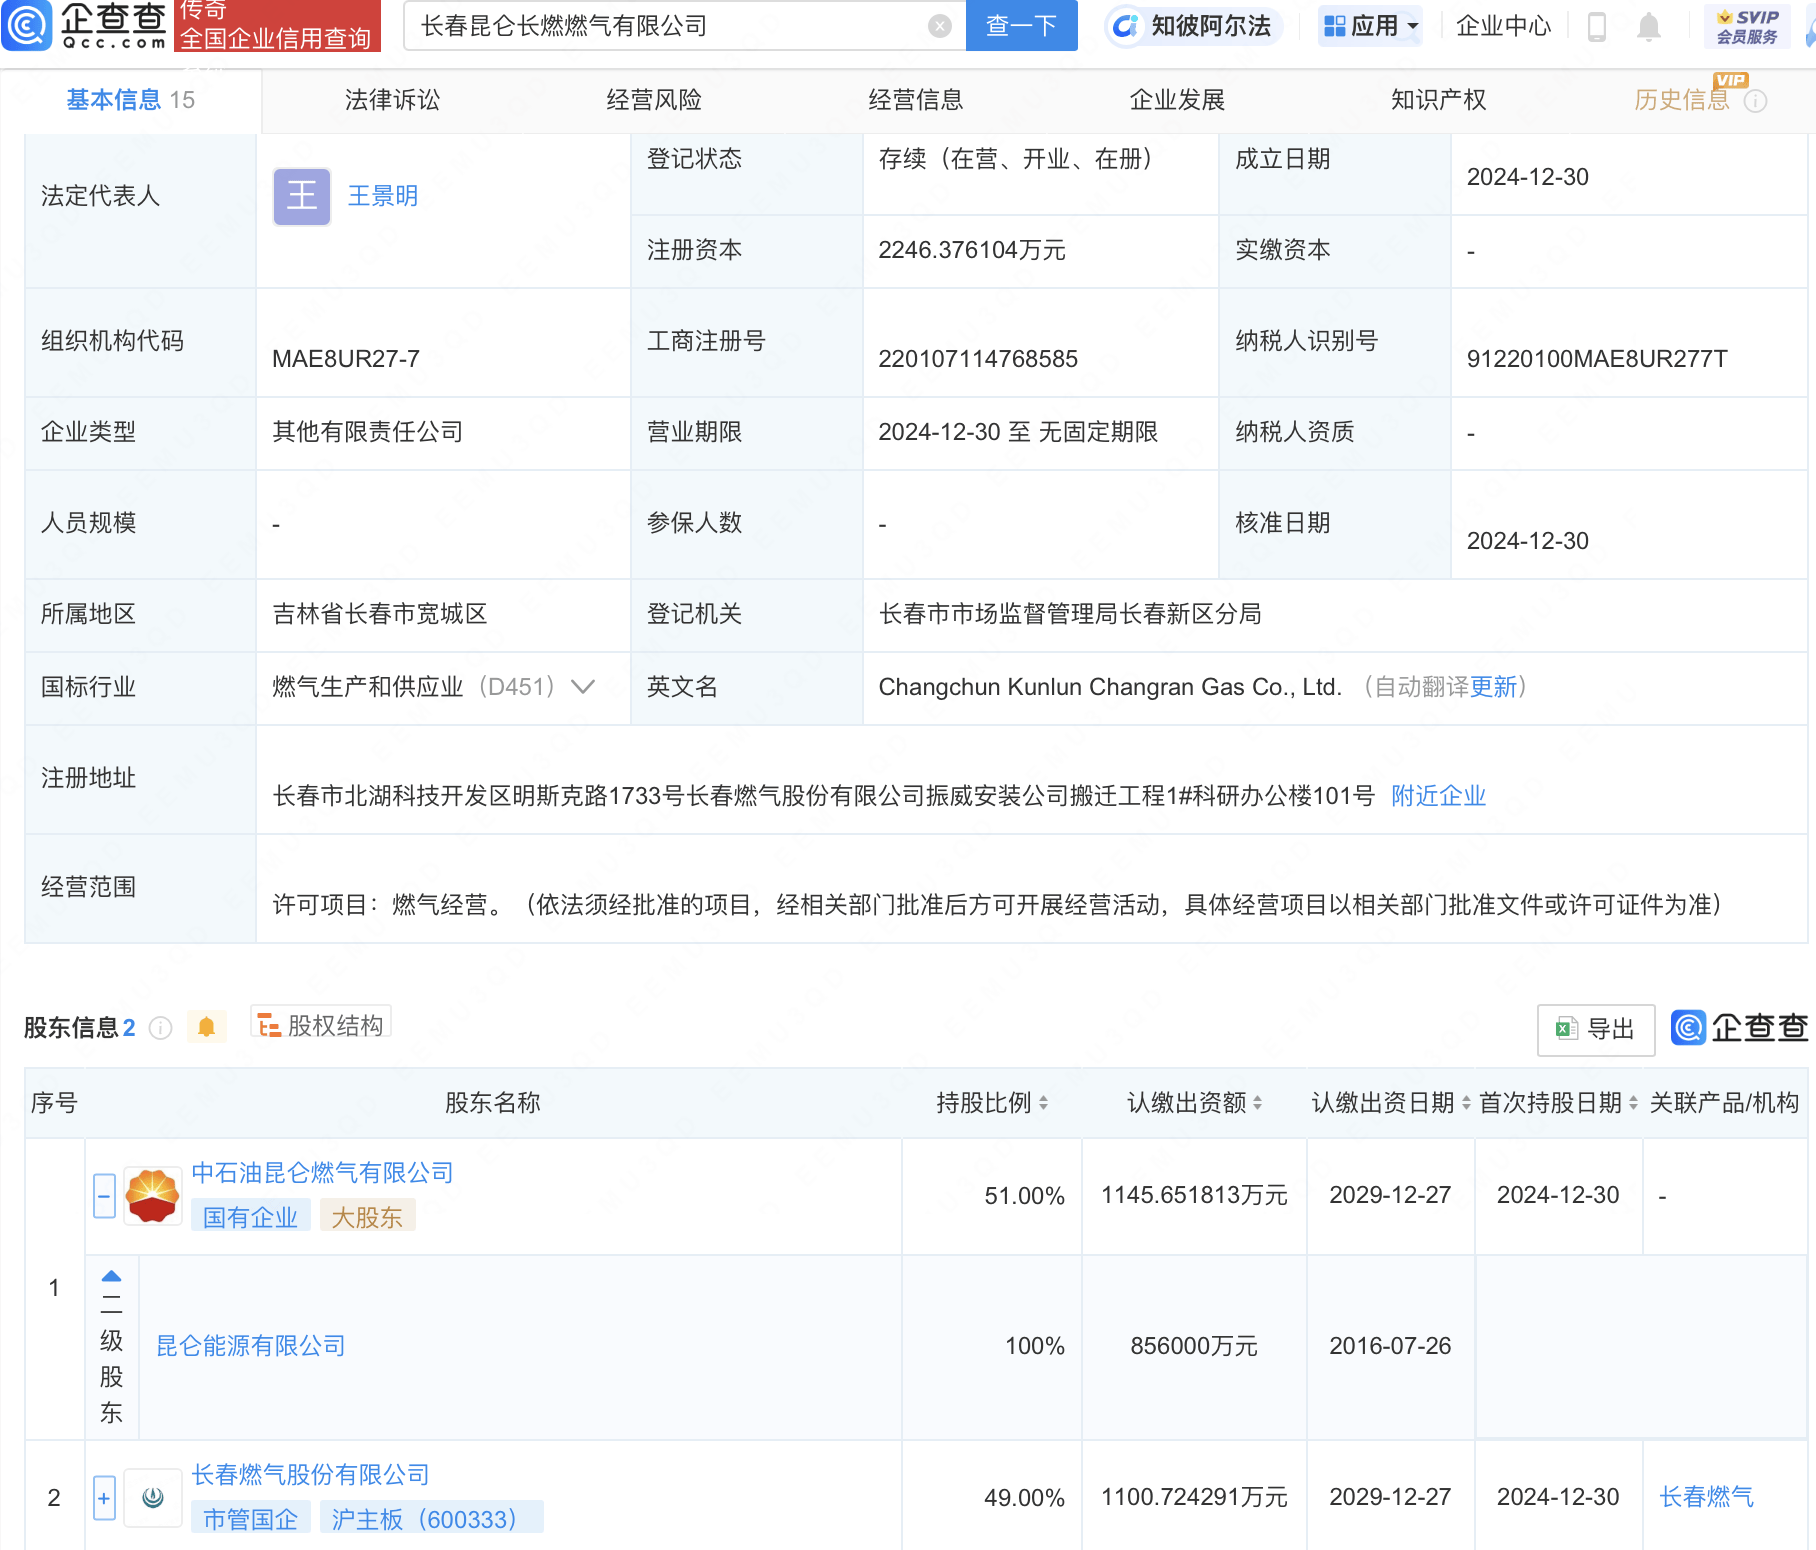Select taxpayer ID 91220100MAE8UR277T
The height and width of the screenshot is (1550, 1816).
(x=1597, y=359)
